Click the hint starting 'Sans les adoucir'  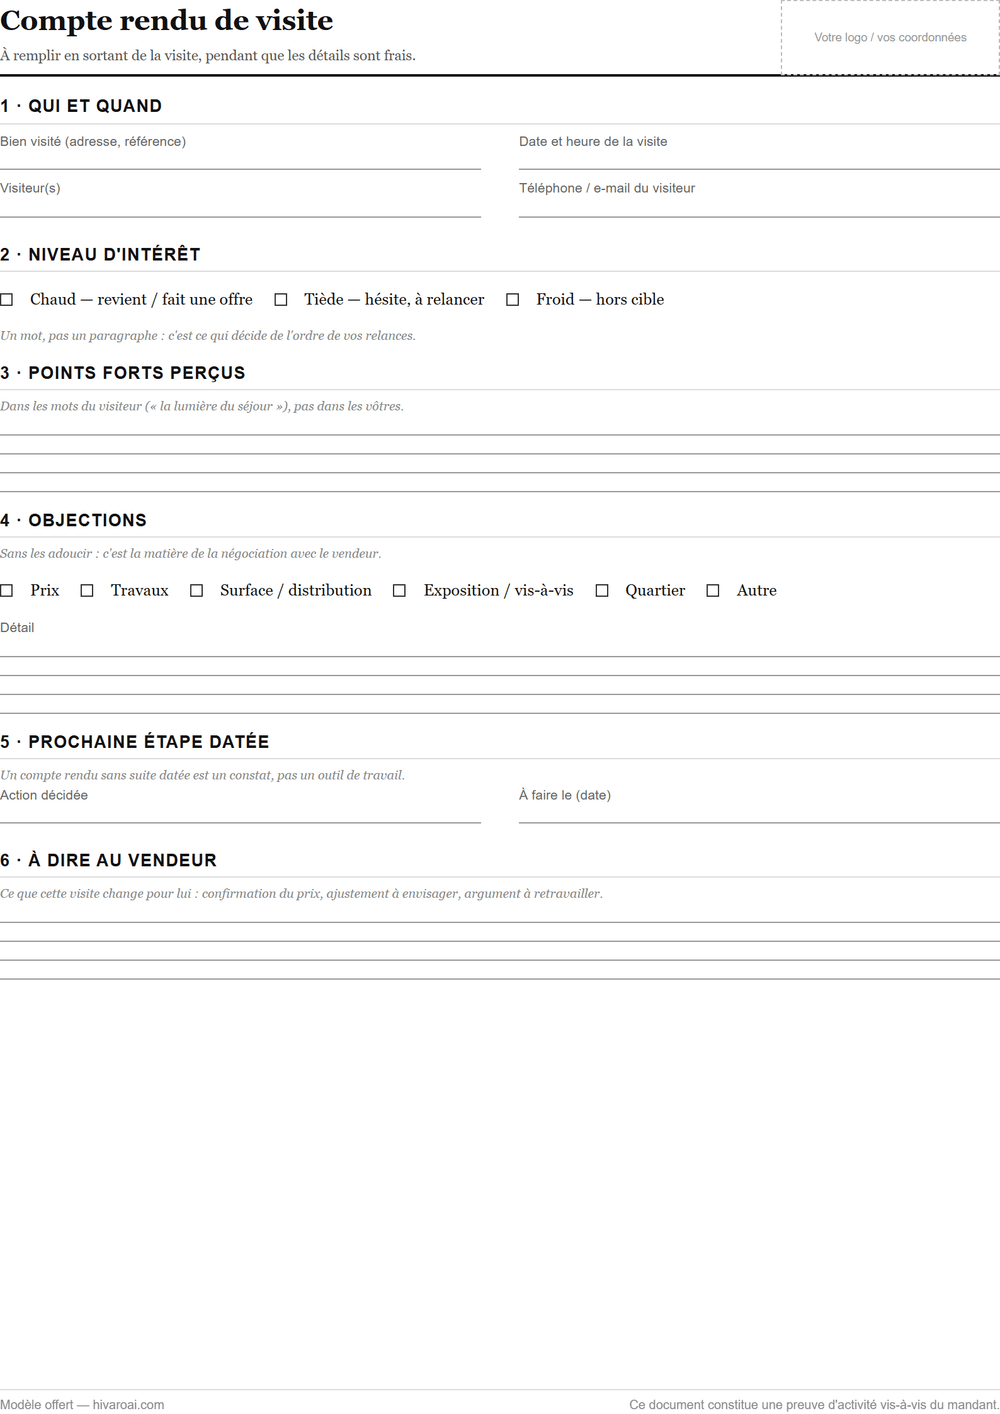pyautogui.click(x=191, y=553)
